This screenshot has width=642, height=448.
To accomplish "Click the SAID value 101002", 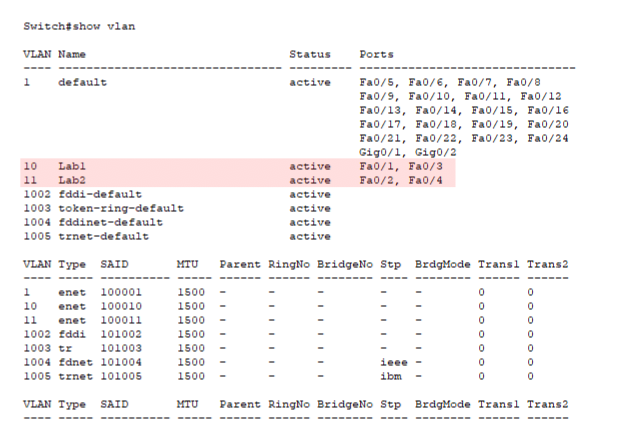I will 121,334.
